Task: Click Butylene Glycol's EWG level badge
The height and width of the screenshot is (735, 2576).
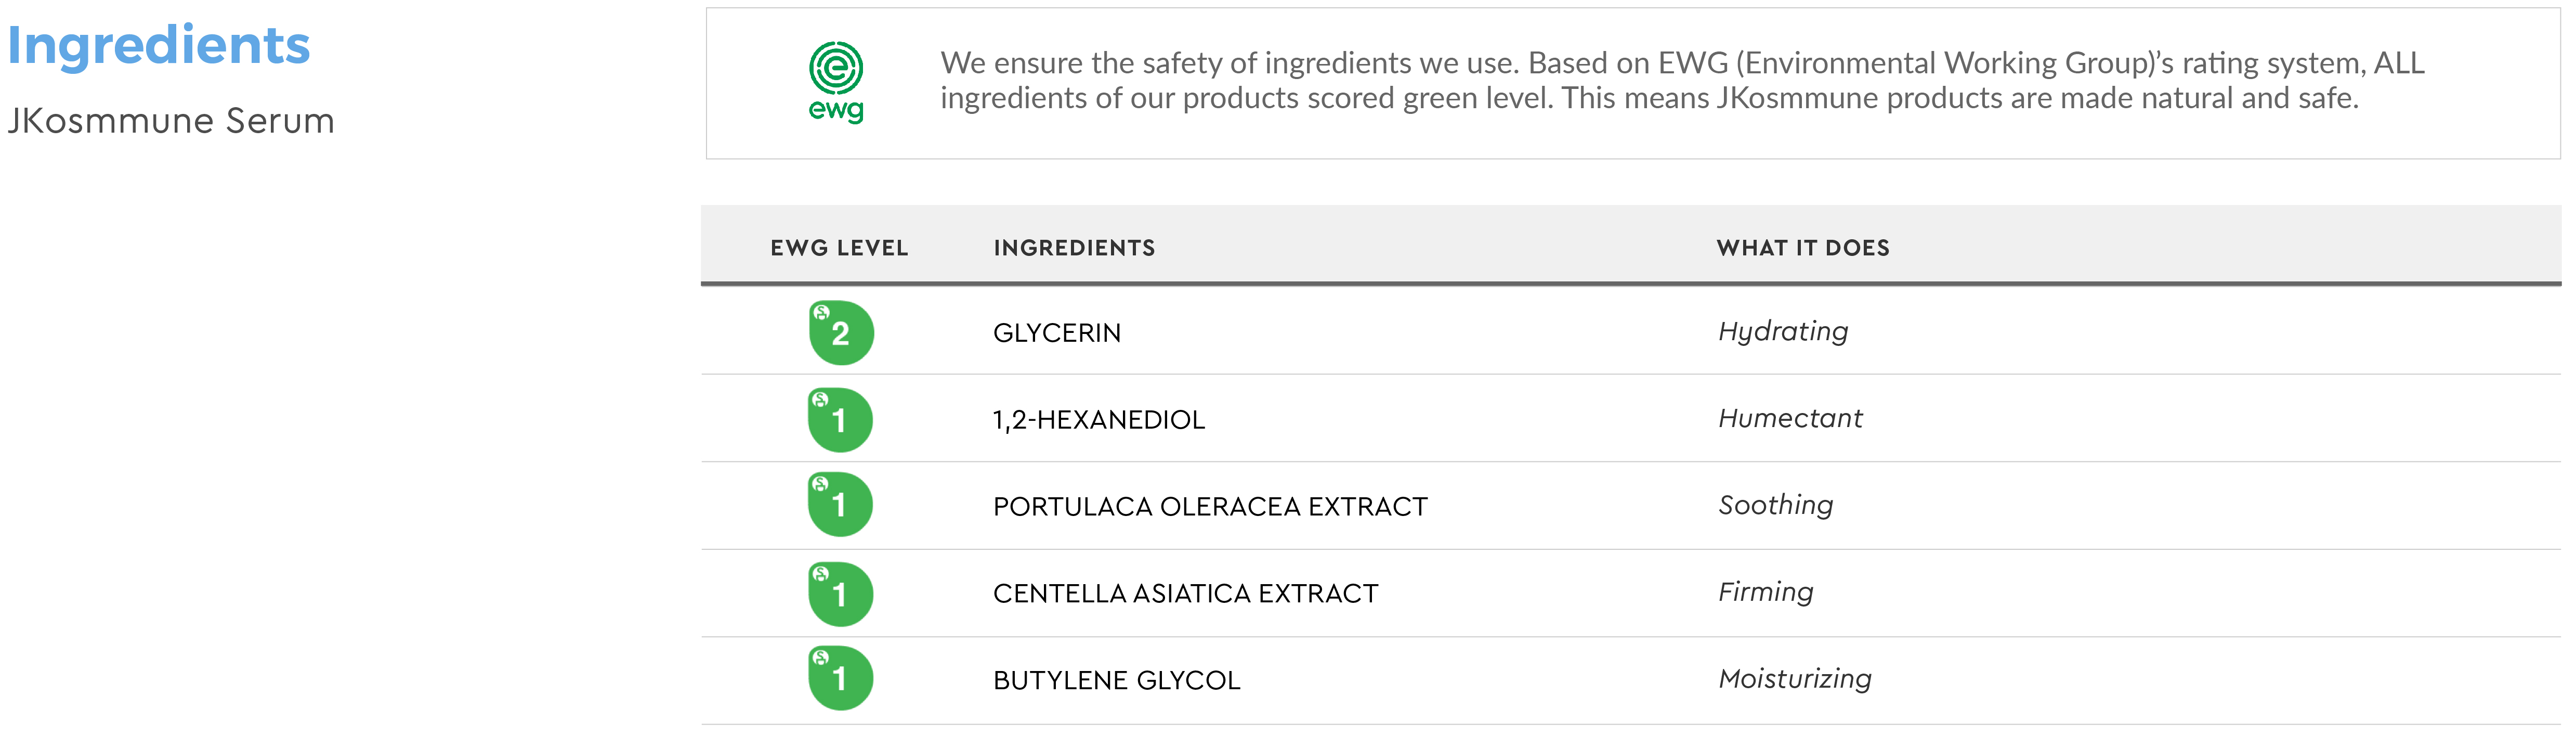Action: click(x=840, y=678)
